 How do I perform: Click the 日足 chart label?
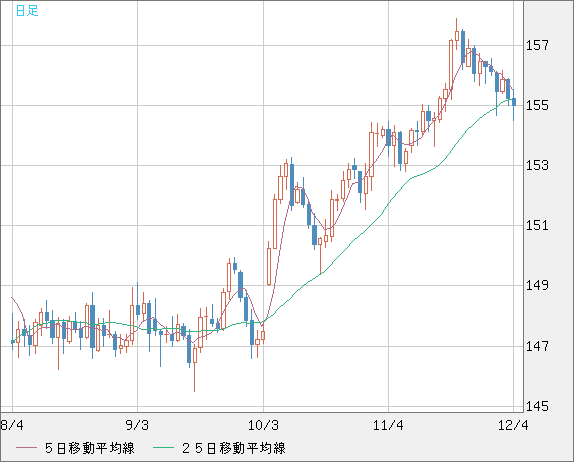pyautogui.click(x=27, y=10)
